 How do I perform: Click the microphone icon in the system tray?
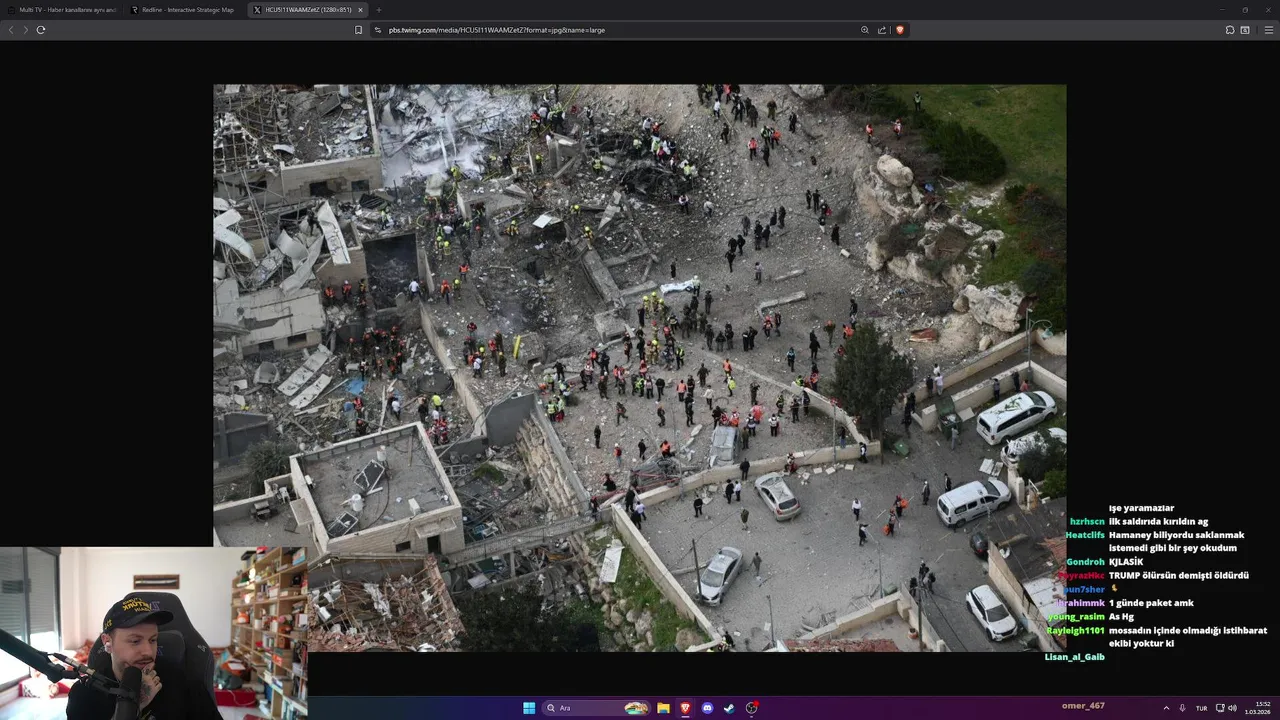[1182, 708]
